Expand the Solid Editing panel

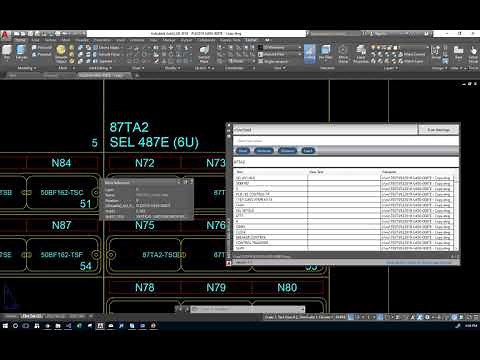(100, 68)
